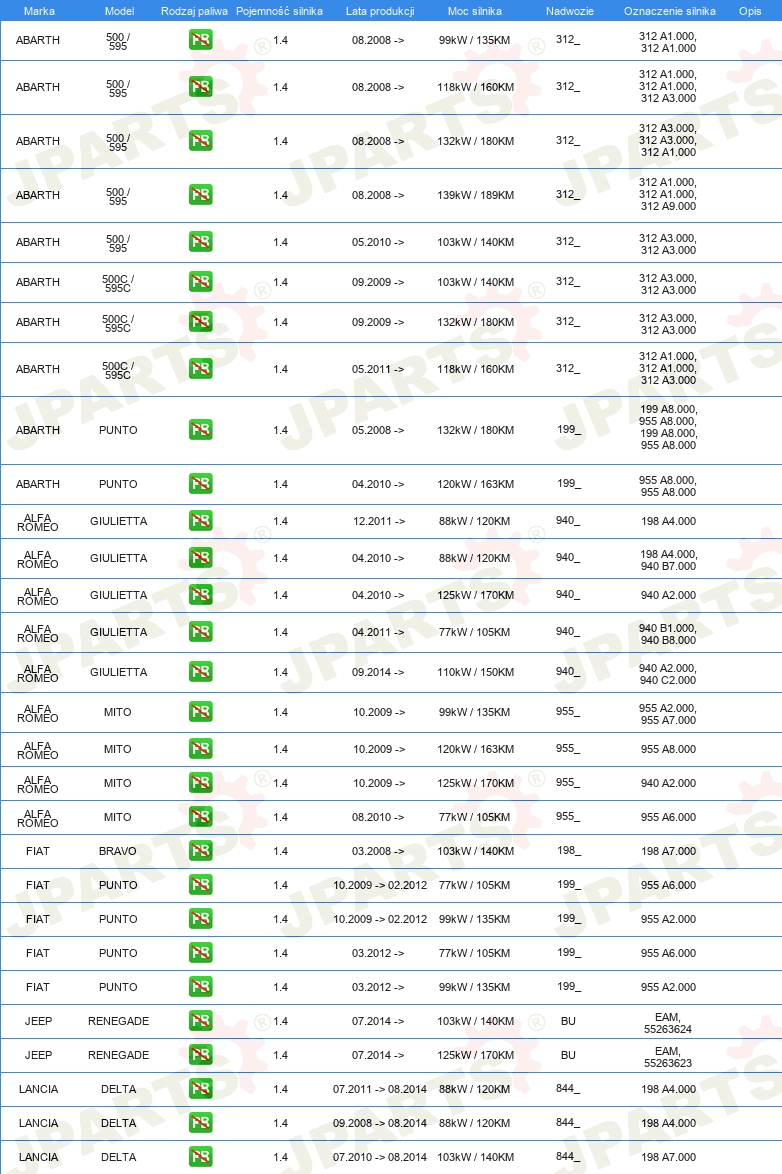This screenshot has width=782, height=1174.
Task: Click the Moc silnika column header
Action: (475, 11)
